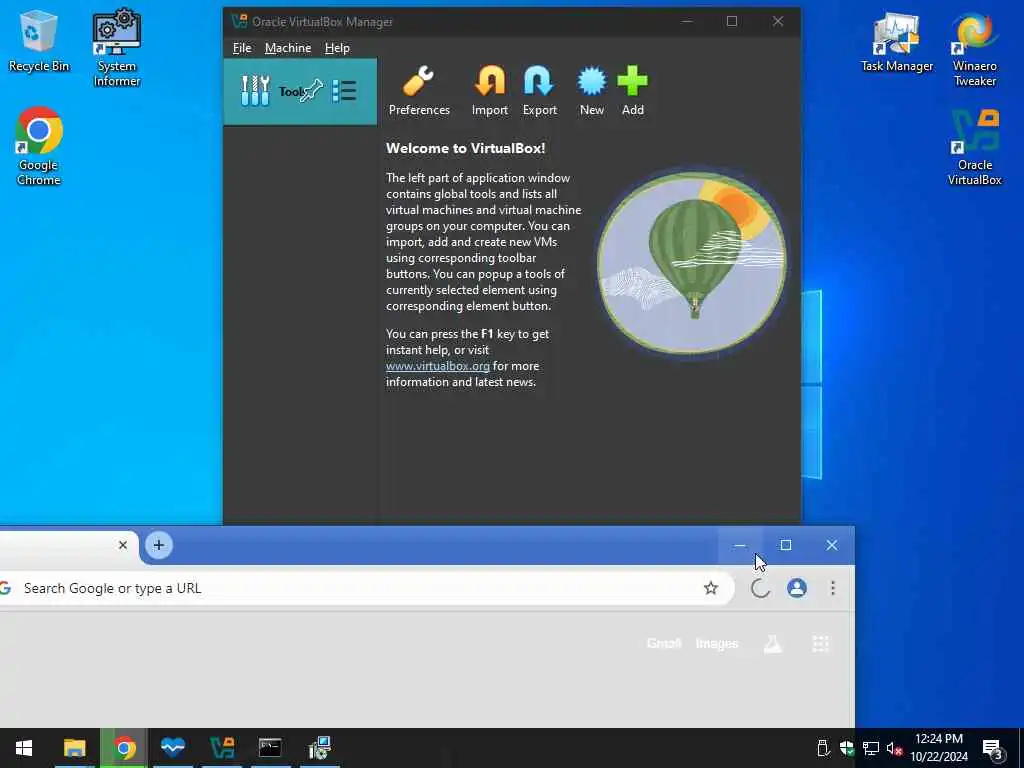Open Windows Security tray icon
Screen dimensions: 1024x768
pos(847,748)
